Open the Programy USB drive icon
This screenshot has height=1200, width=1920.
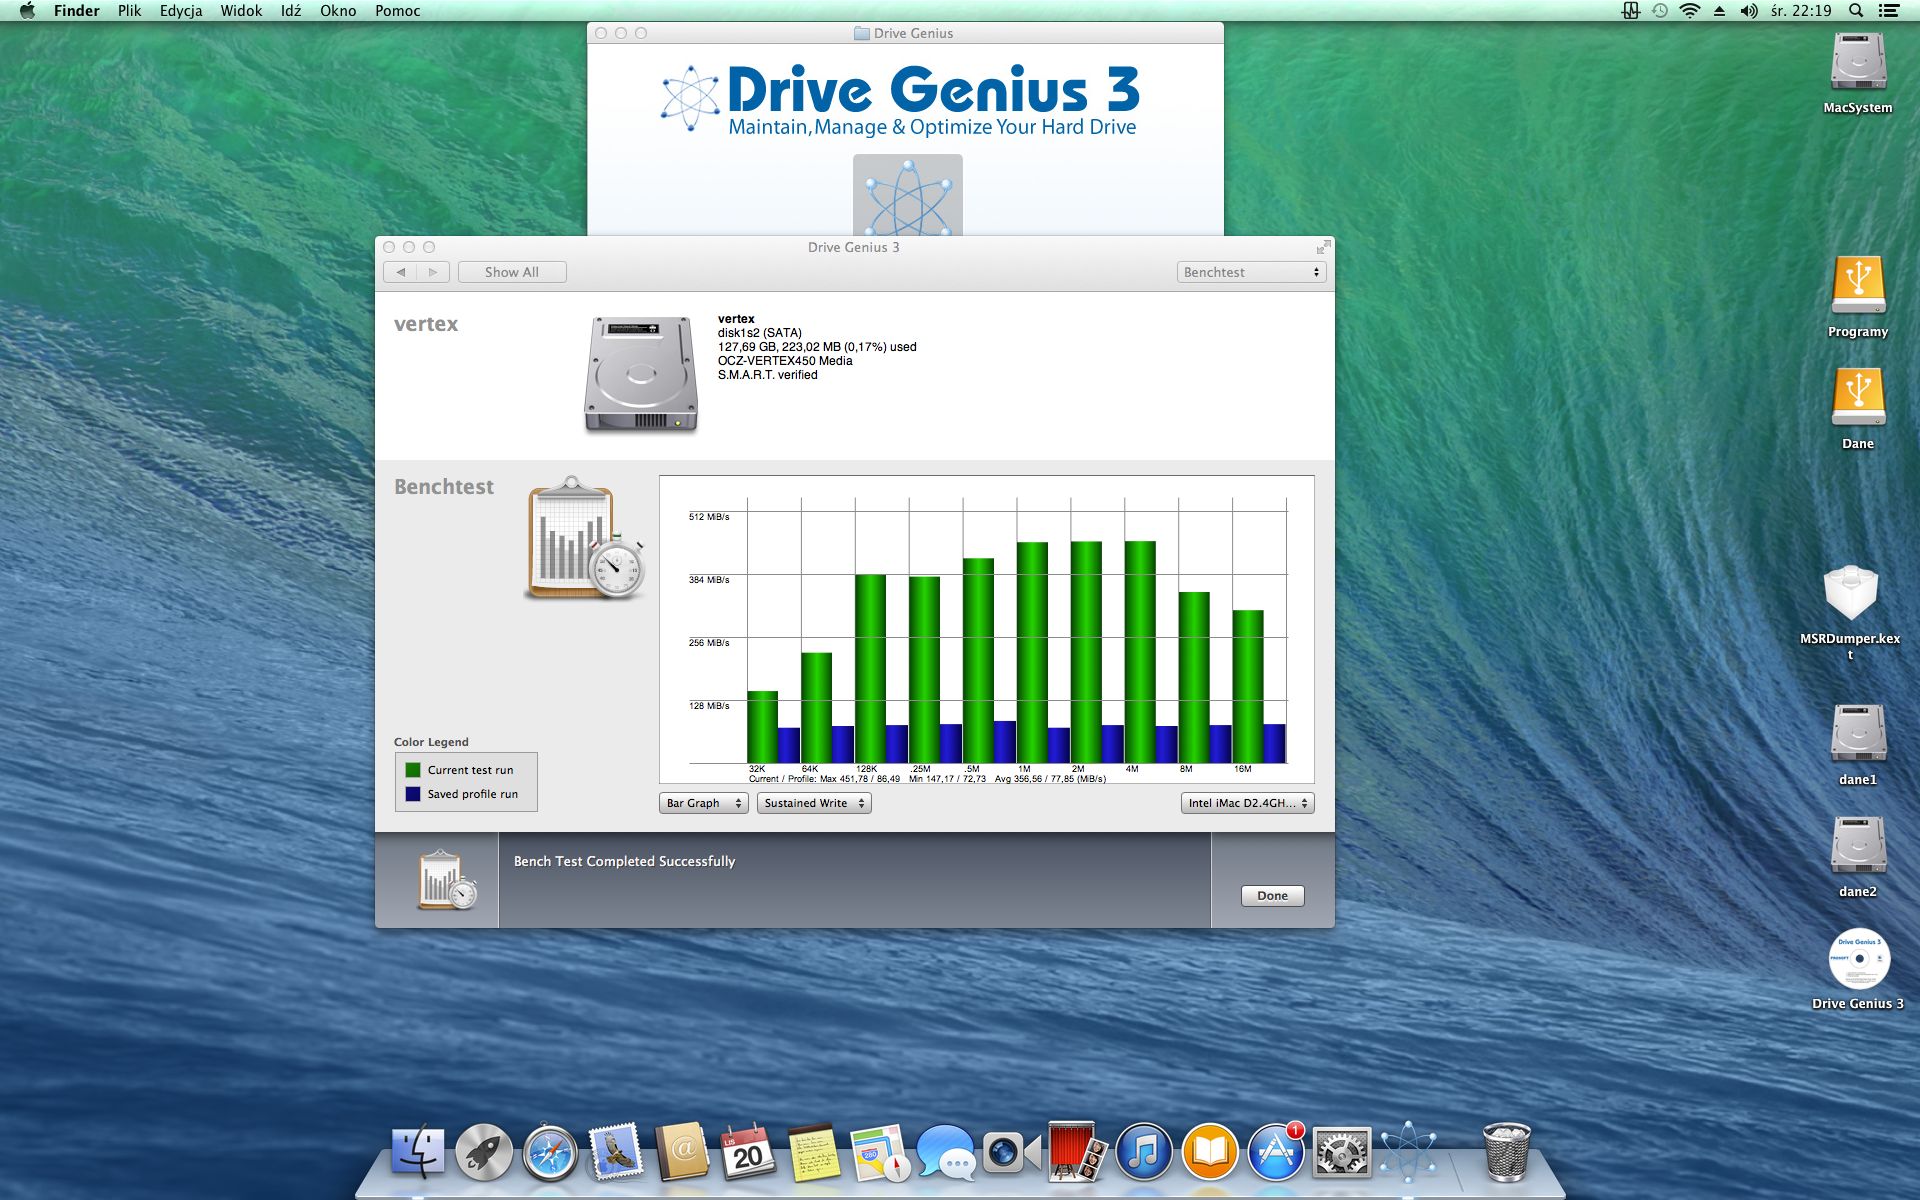[x=1858, y=285]
